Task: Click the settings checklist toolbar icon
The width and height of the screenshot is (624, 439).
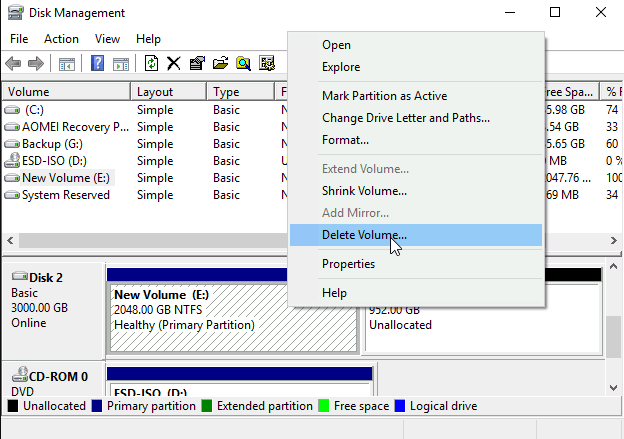Action: pos(267,63)
